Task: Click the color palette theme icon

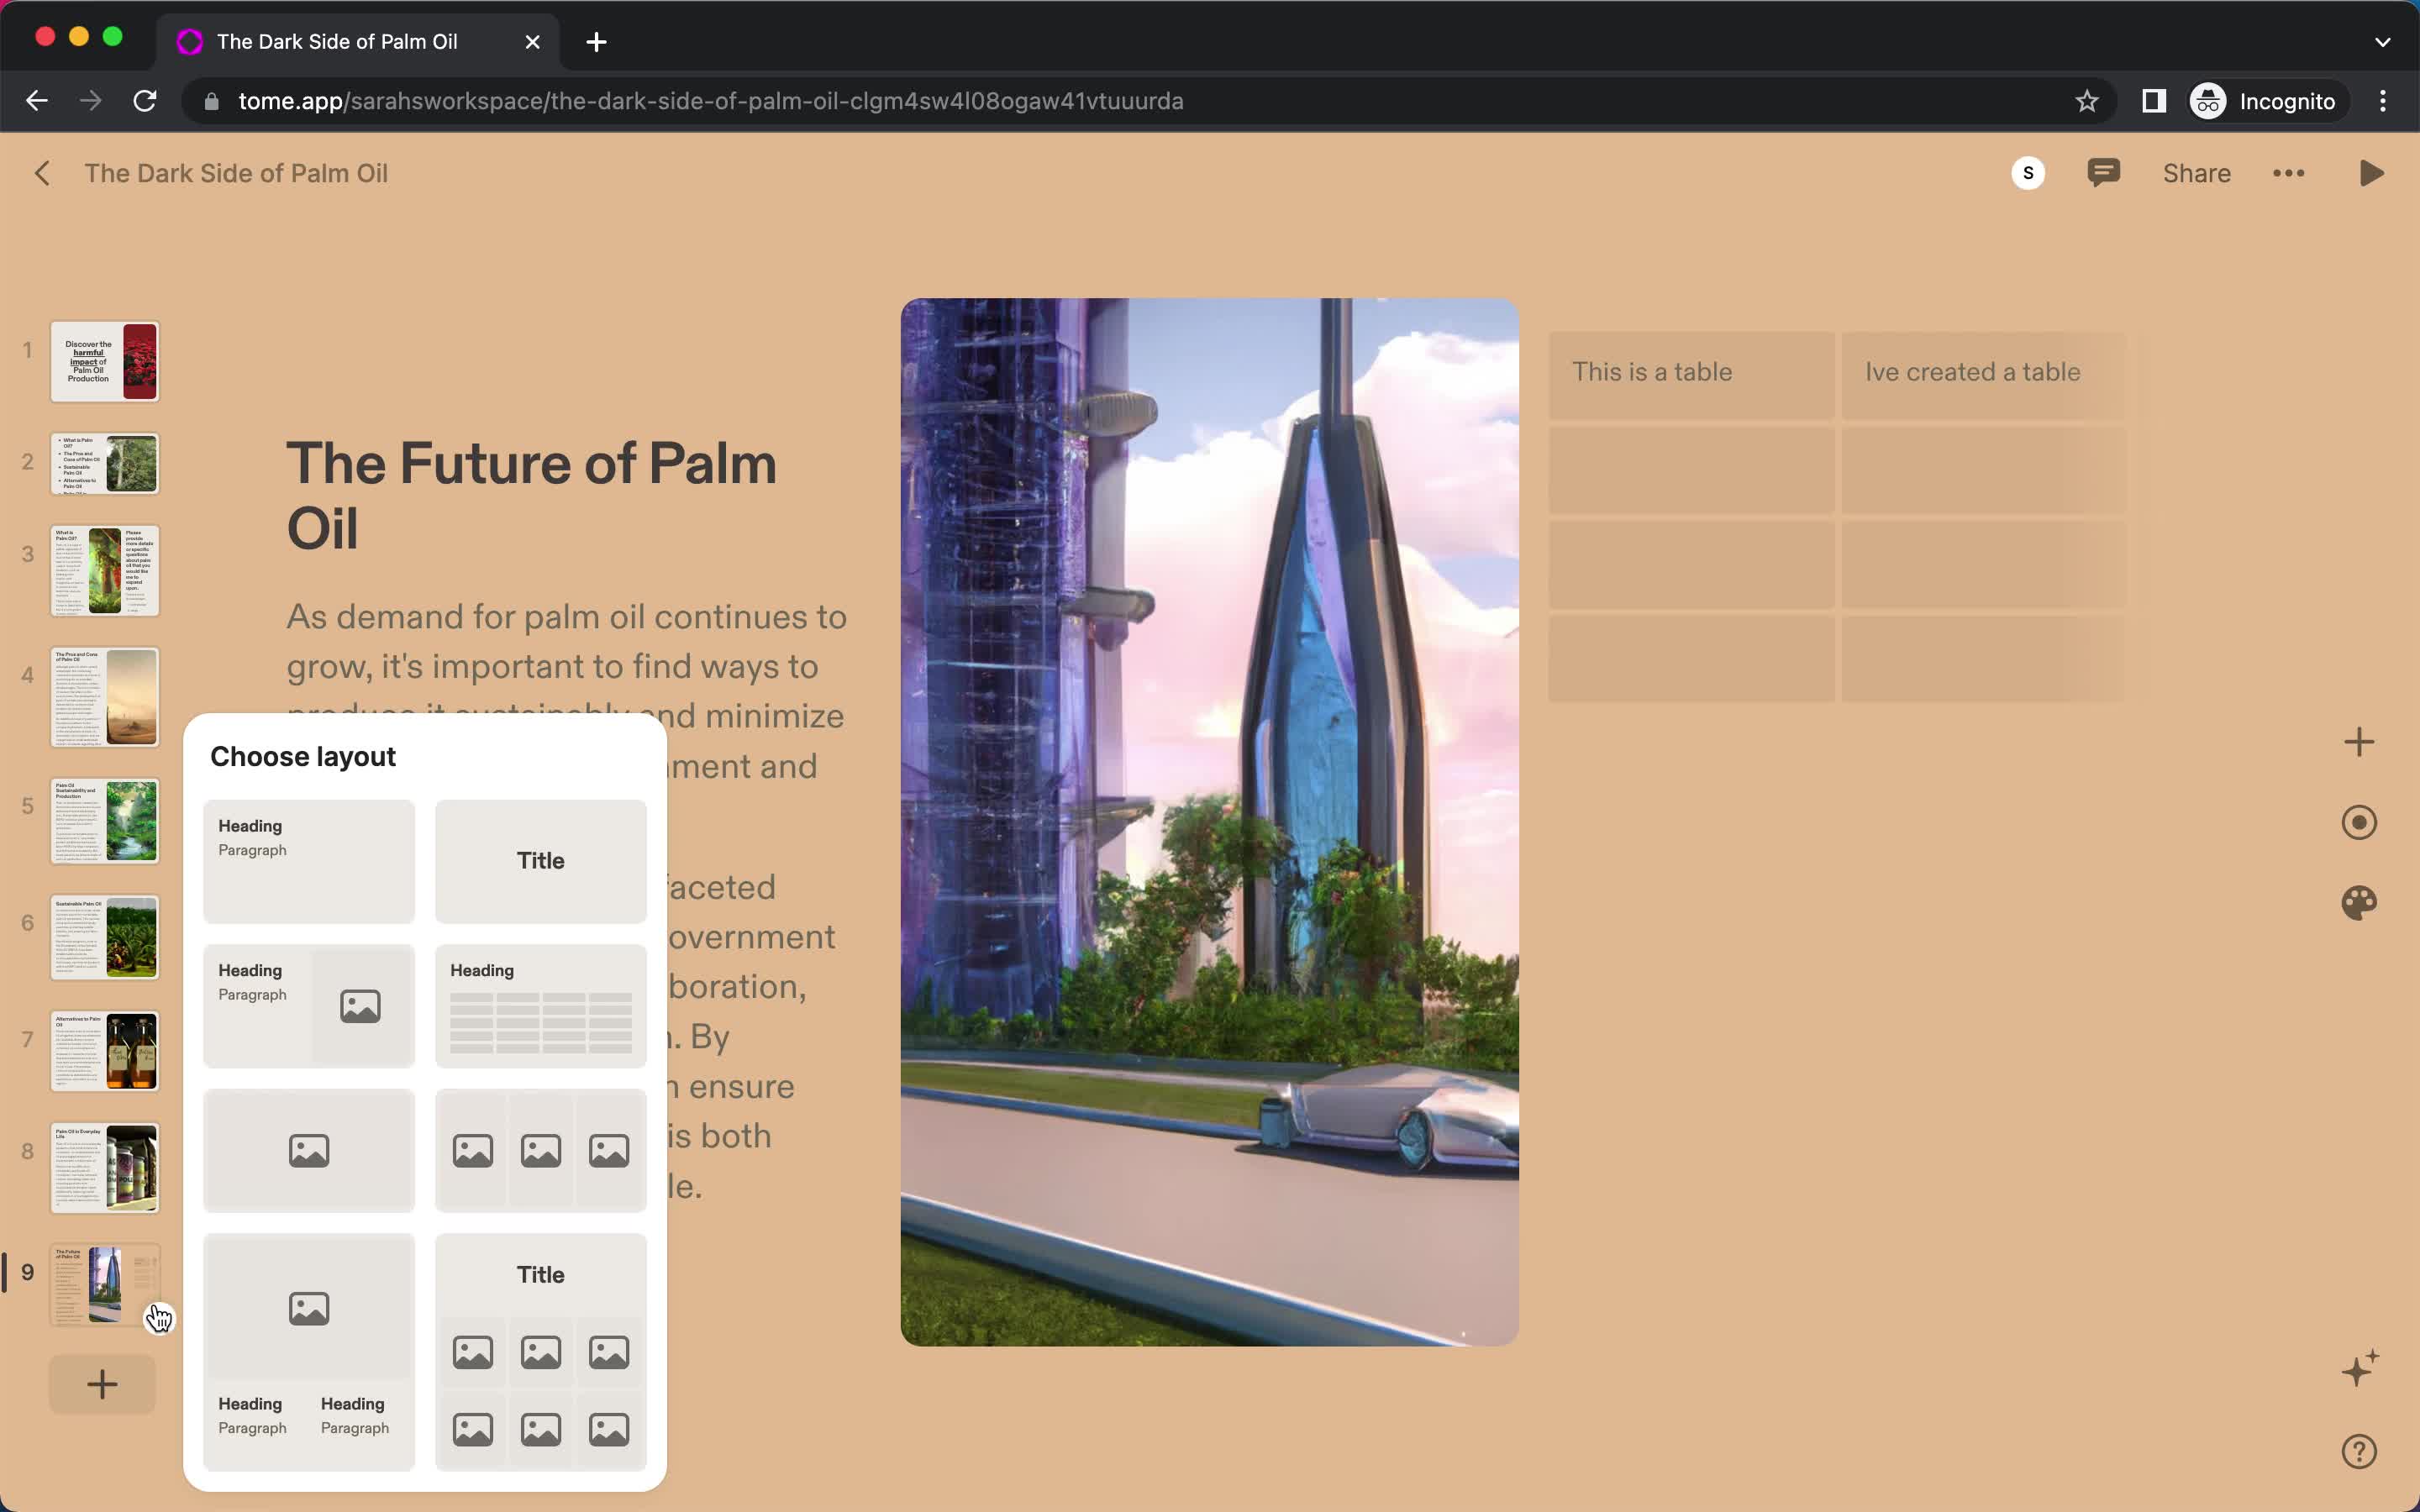Action: (x=2361, y=902)
